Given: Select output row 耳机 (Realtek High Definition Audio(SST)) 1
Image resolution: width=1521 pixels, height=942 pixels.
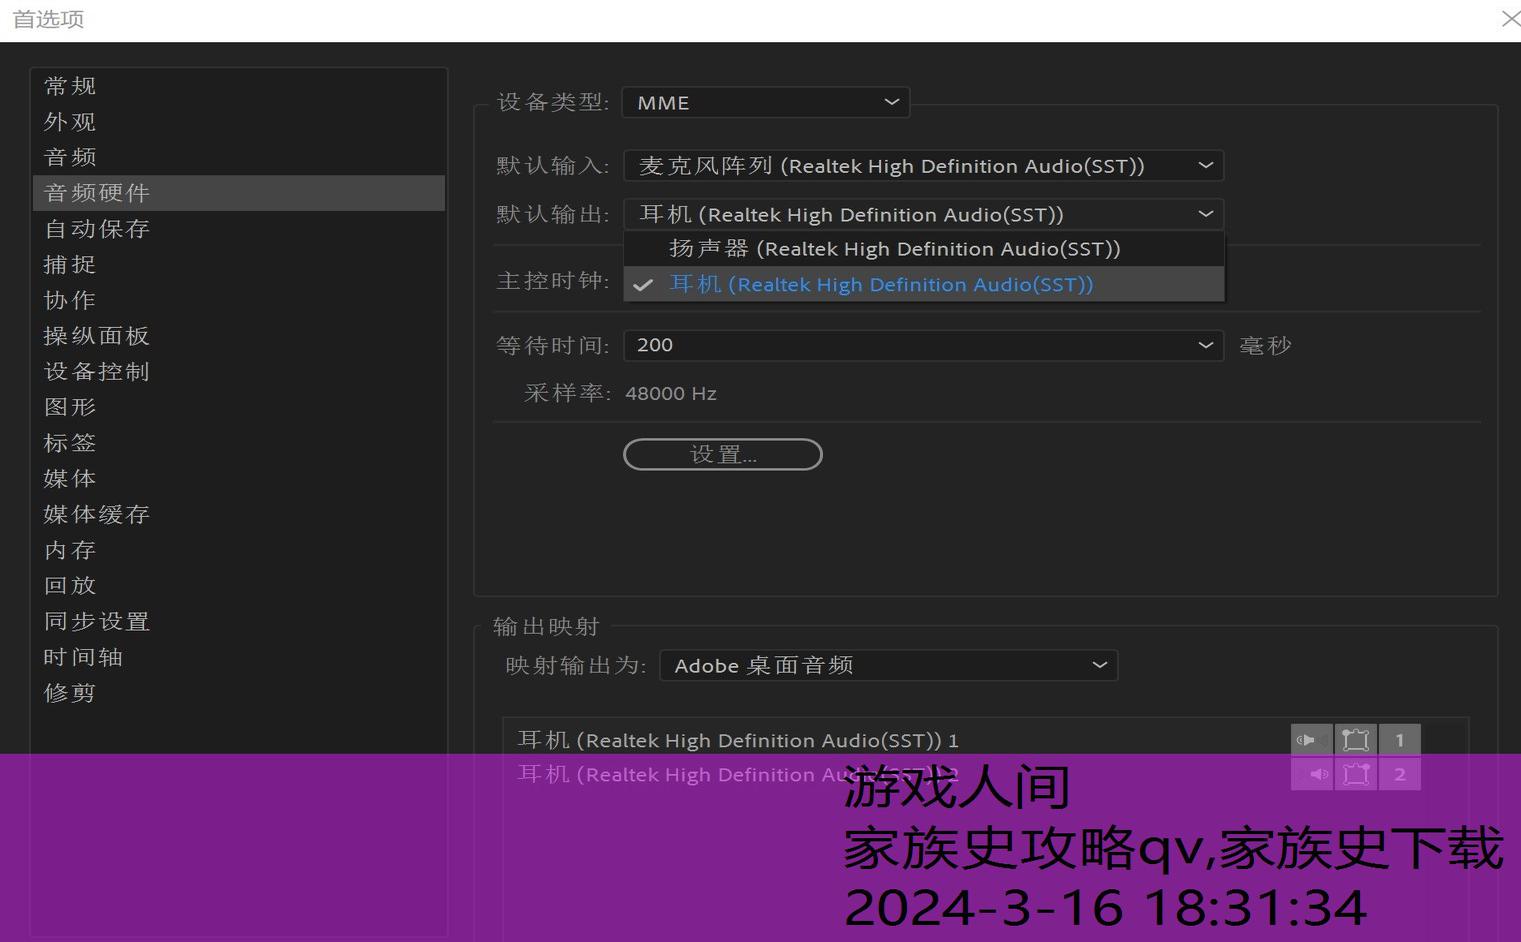Looking at the screenshot, I should [738, 740].
